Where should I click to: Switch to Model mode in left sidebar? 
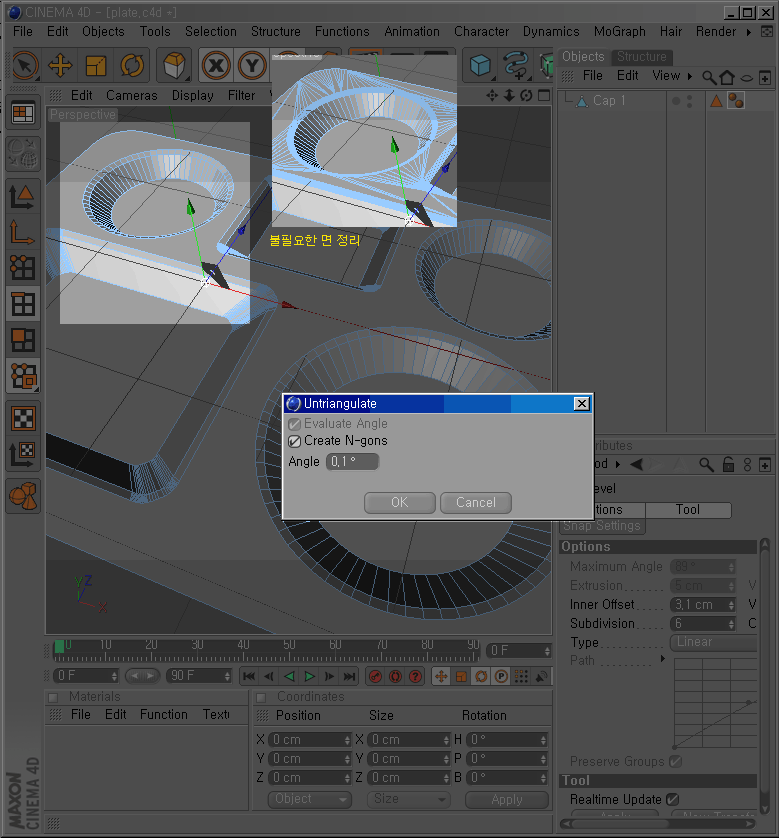[23, 196]
